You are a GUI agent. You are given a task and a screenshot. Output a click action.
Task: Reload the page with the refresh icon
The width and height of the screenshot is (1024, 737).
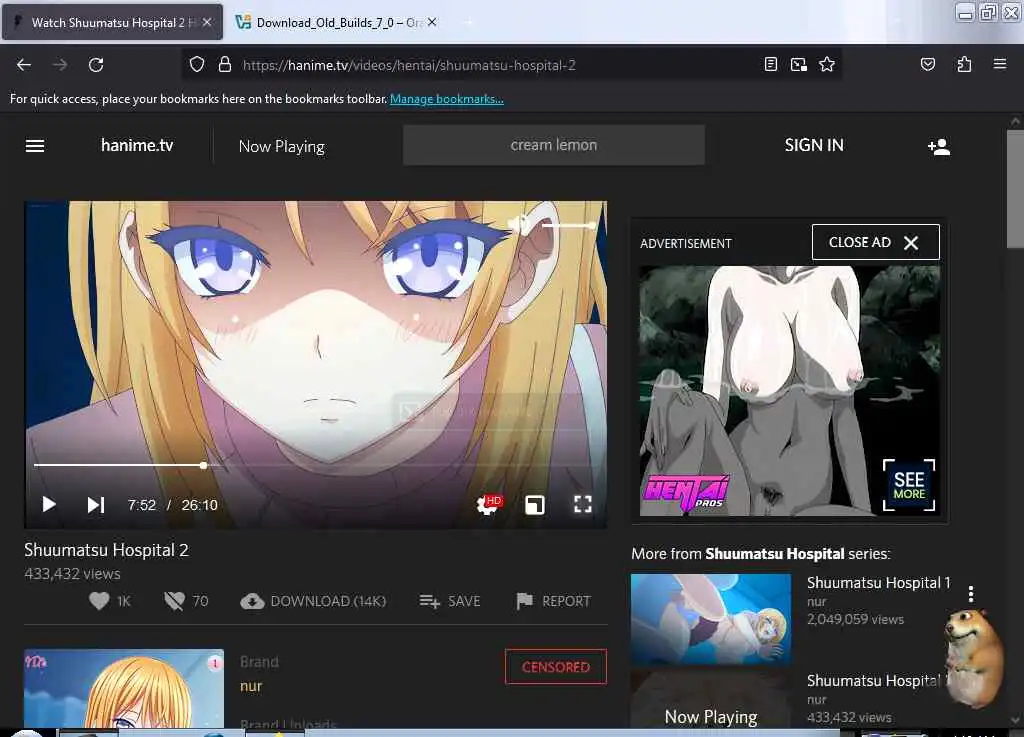[x=96, y=65]
